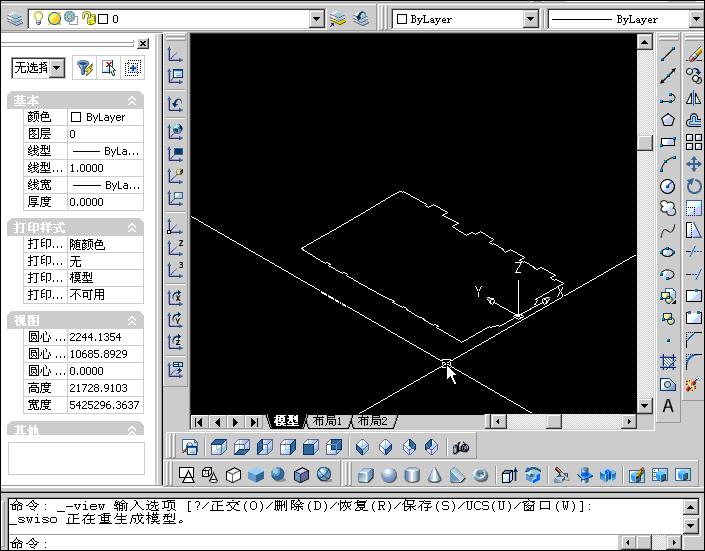Select the Explode modify tool
Screen dimensions: 705x551
pyautogui.click(x=693, y=384)
